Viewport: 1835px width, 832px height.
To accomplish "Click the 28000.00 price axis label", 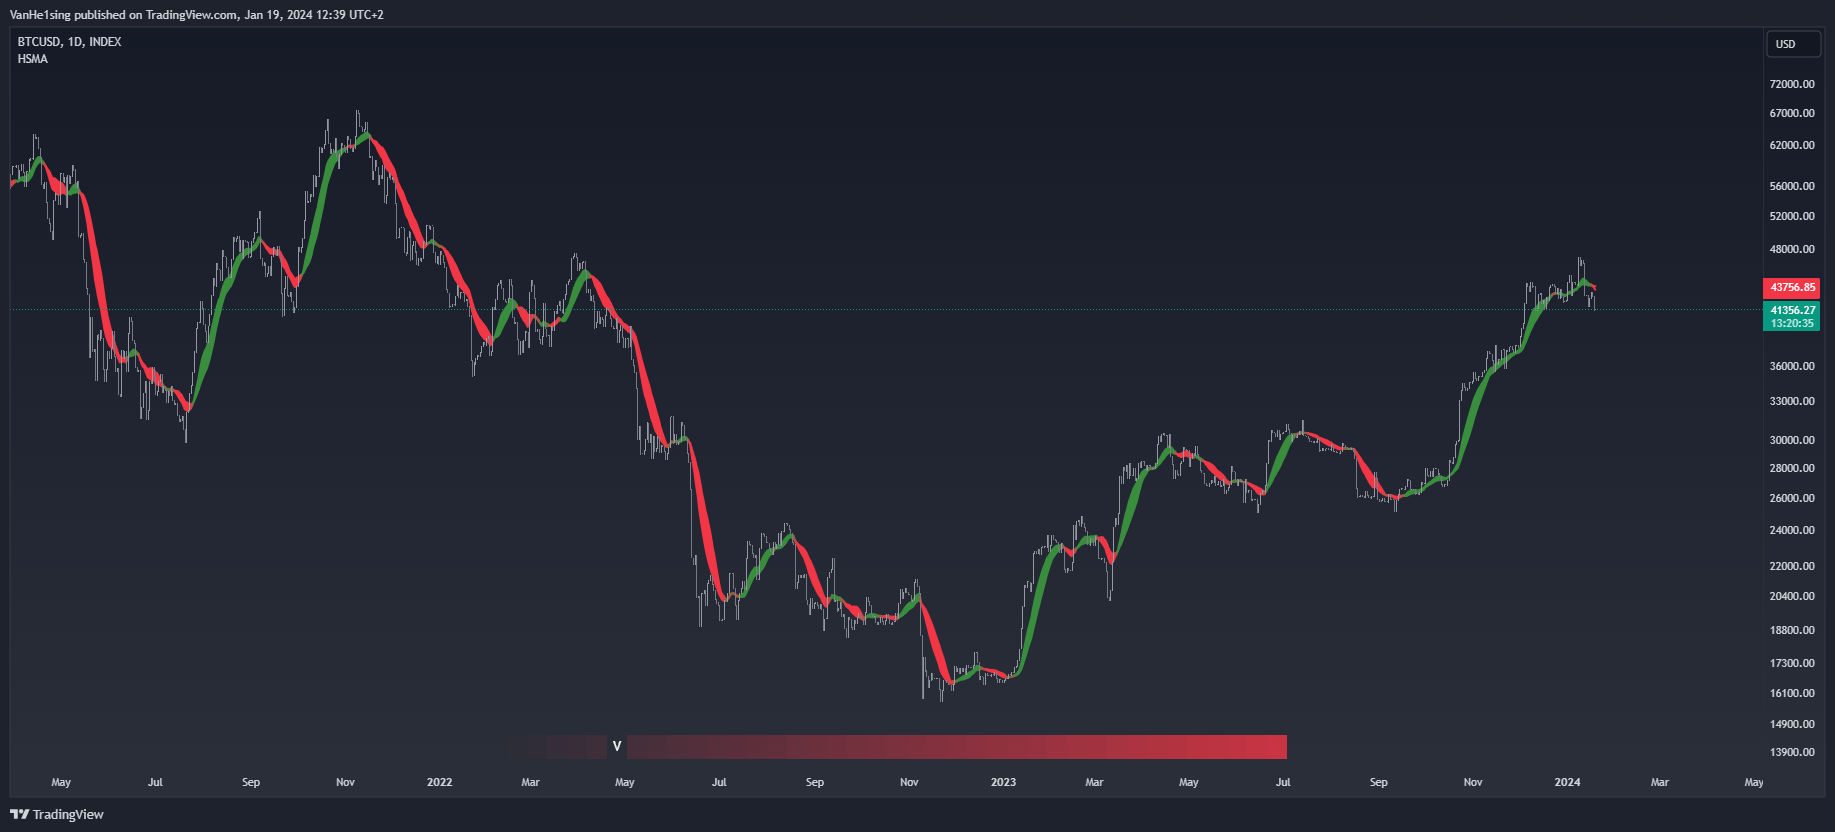I will [x=1792, y=468].
